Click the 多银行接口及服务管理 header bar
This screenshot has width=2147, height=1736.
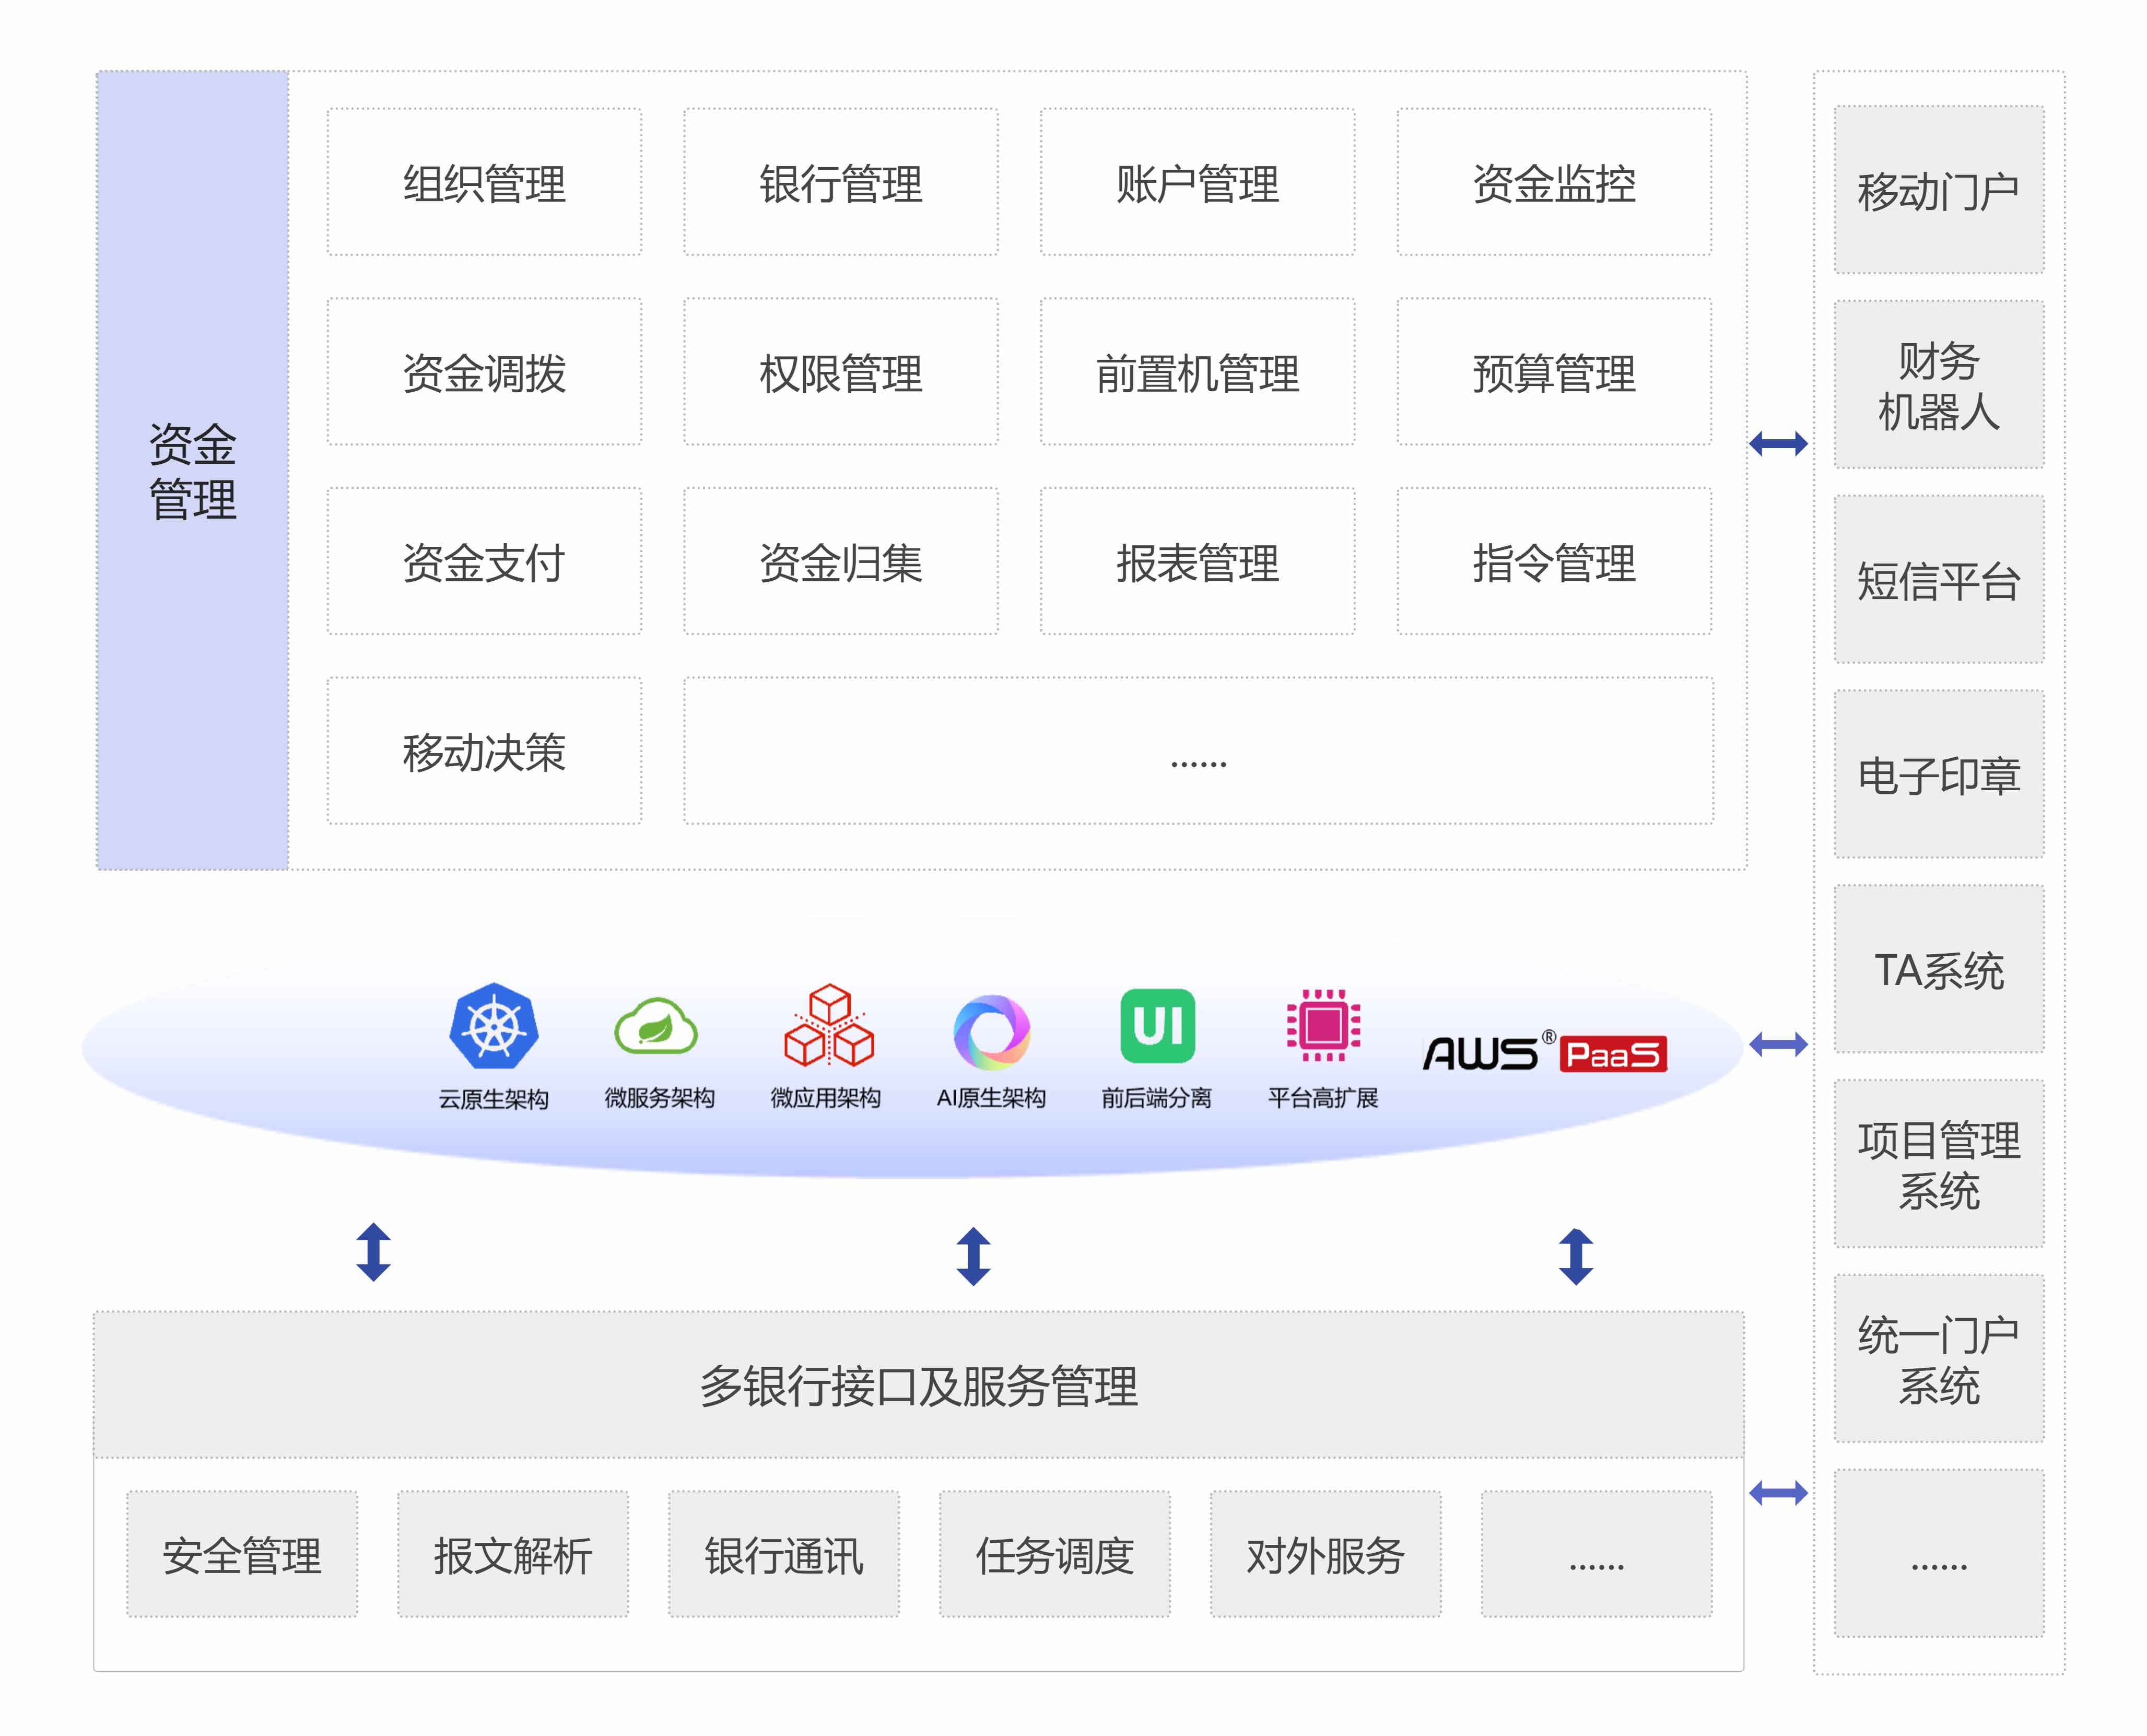(x=918, y=1385)
